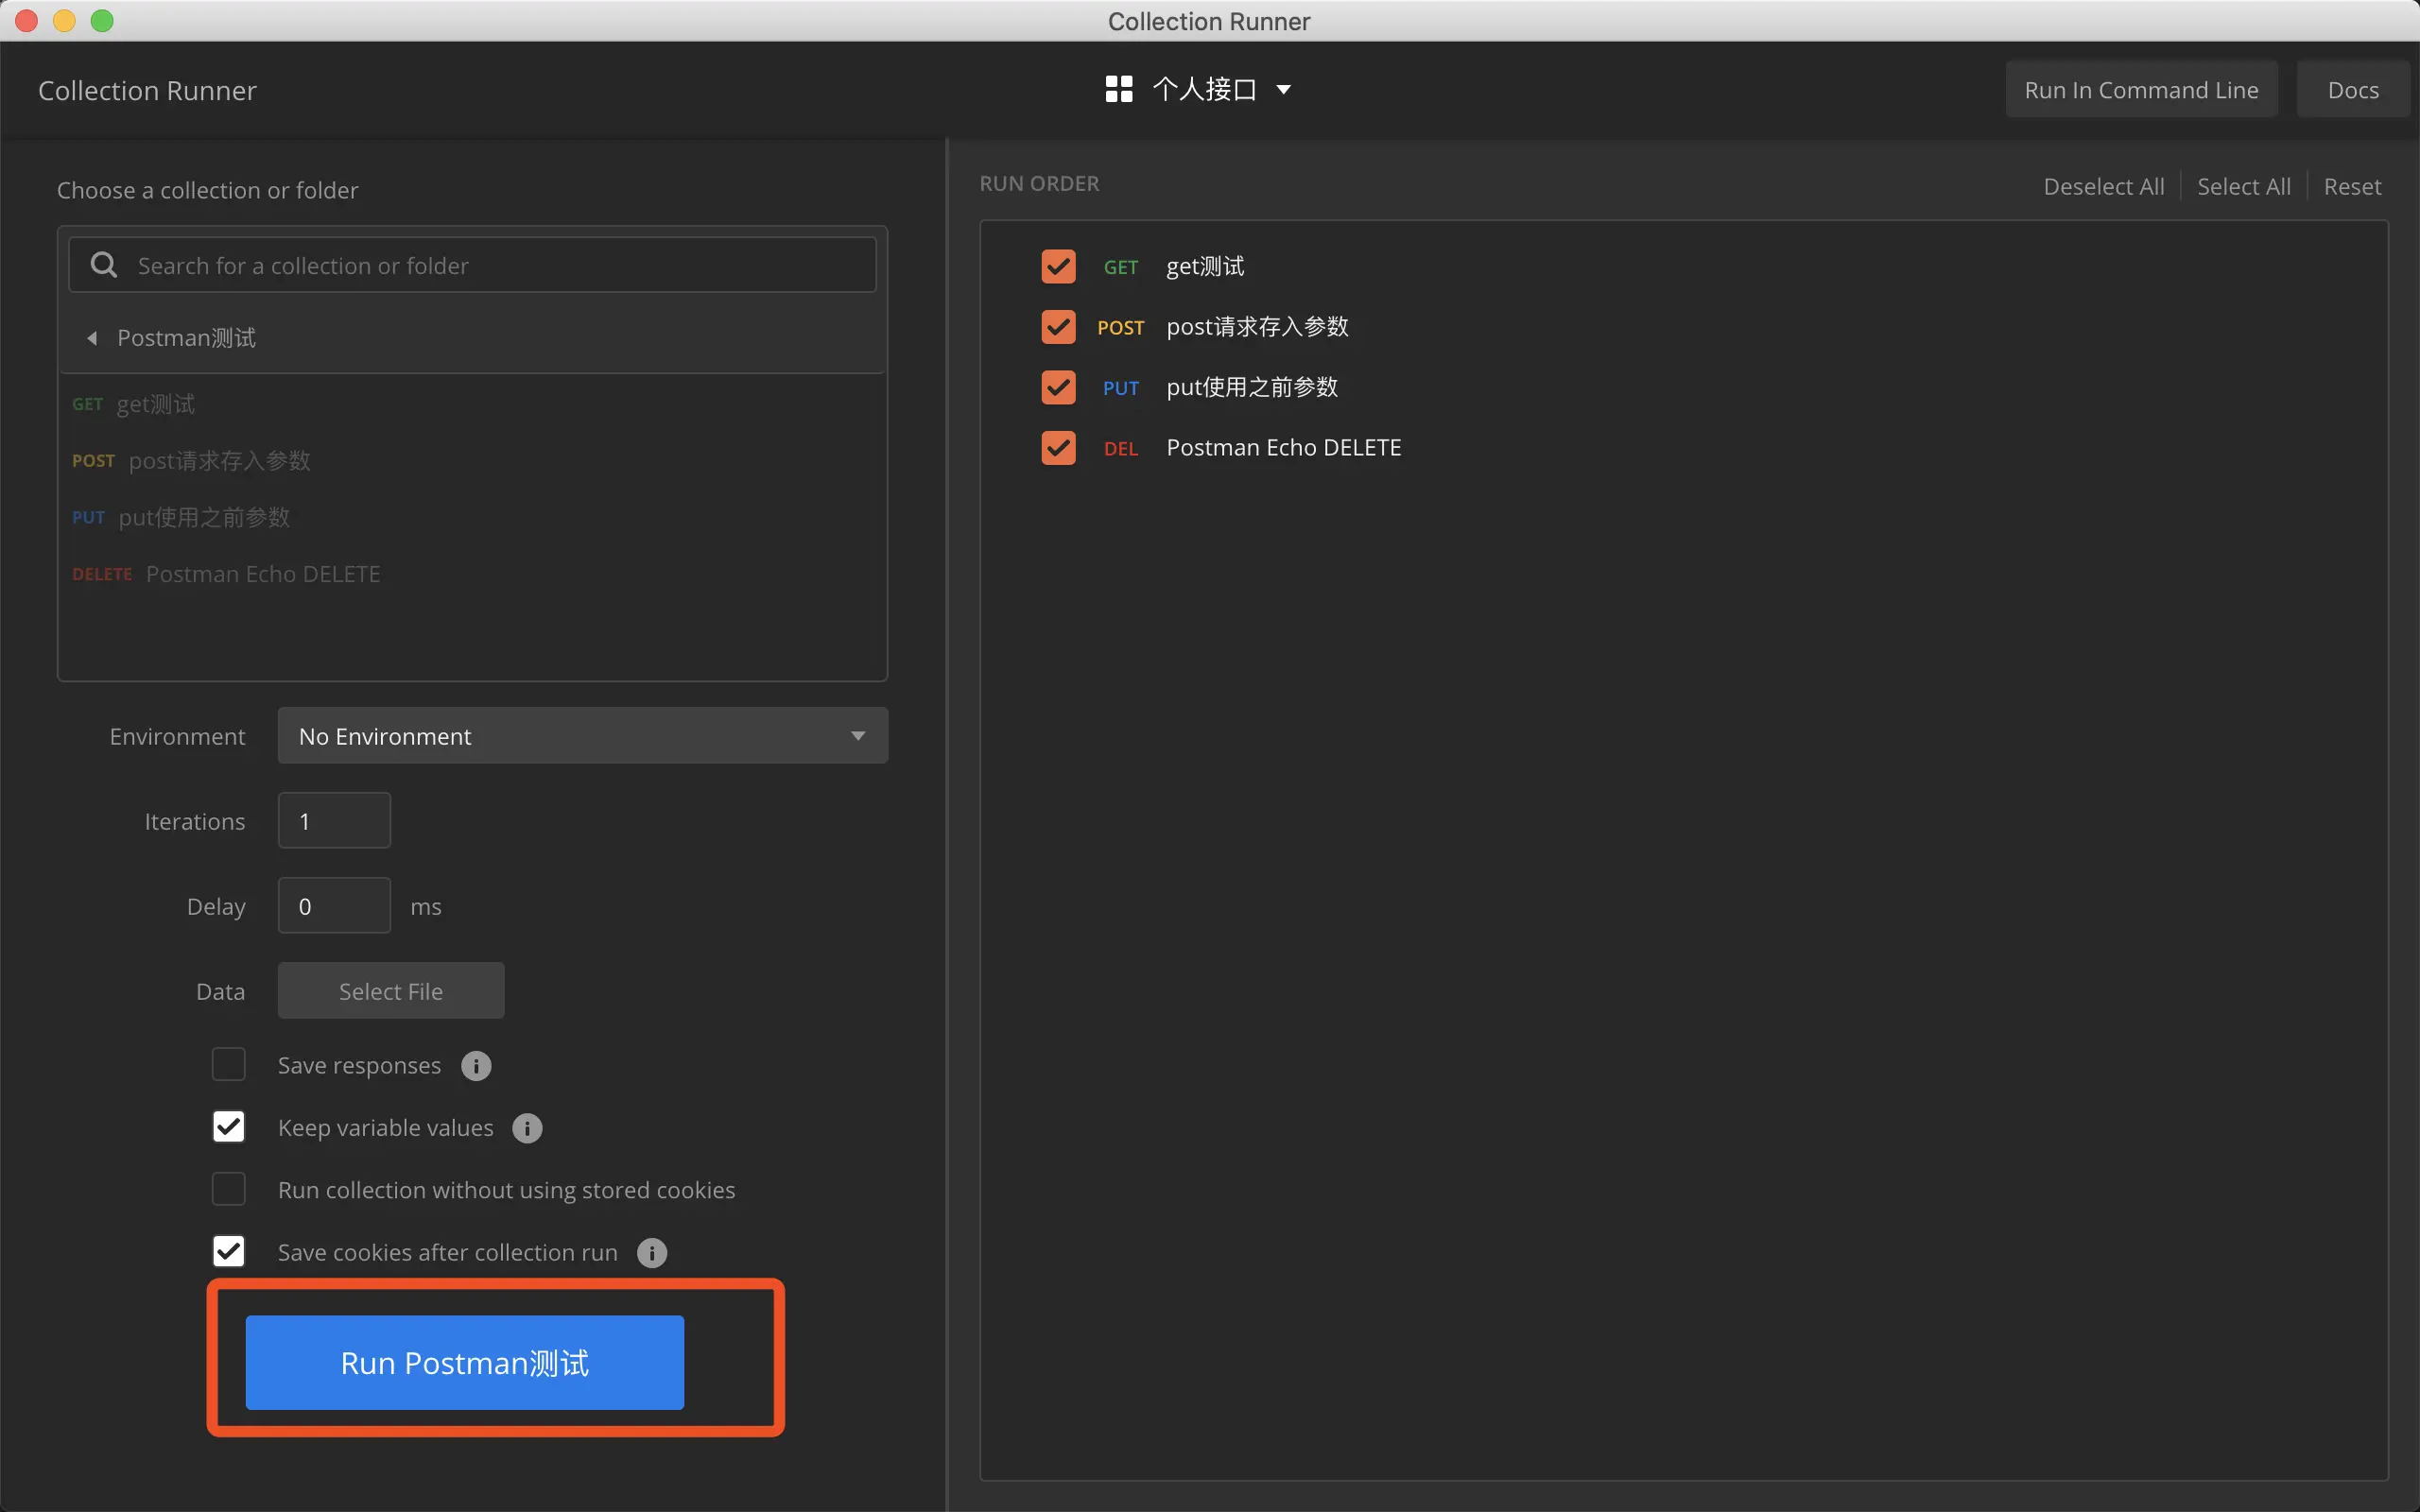Click back arrow next to Postman测试
This screenshot has height=1512, width=2420.
pyautogui.click(x=92, y=338)
